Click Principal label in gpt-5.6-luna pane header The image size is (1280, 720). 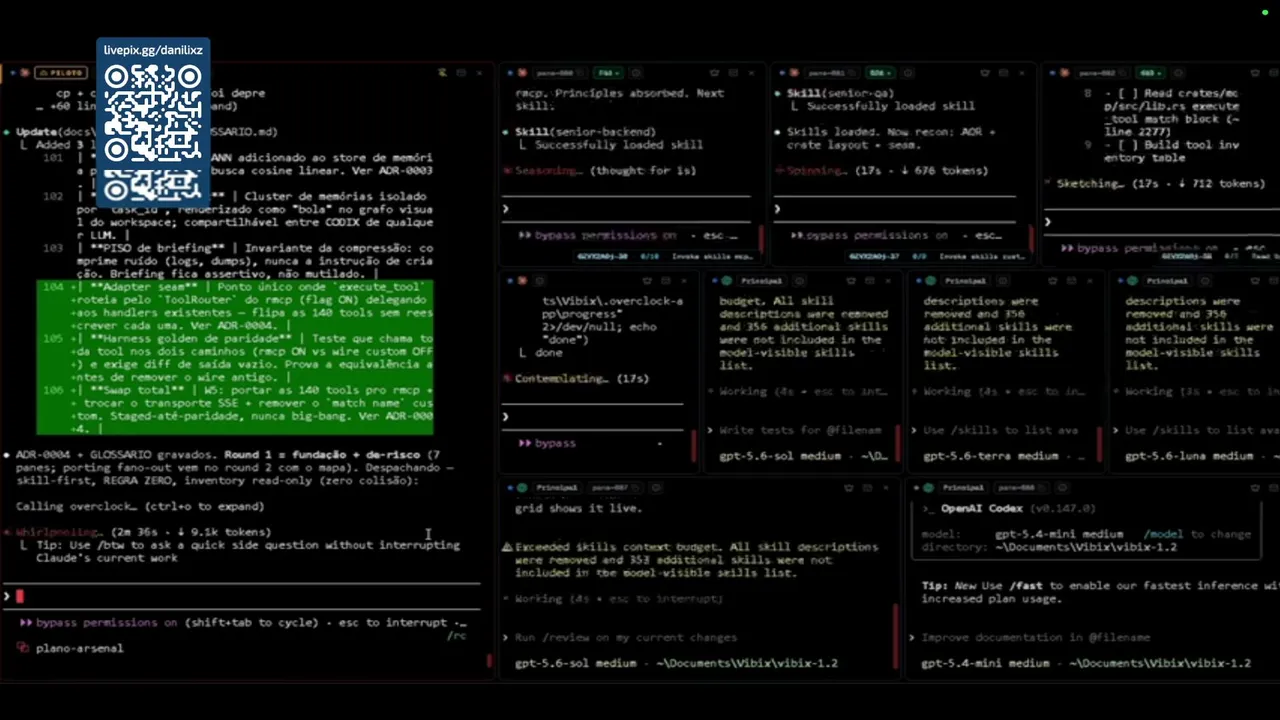[1167, 280]
